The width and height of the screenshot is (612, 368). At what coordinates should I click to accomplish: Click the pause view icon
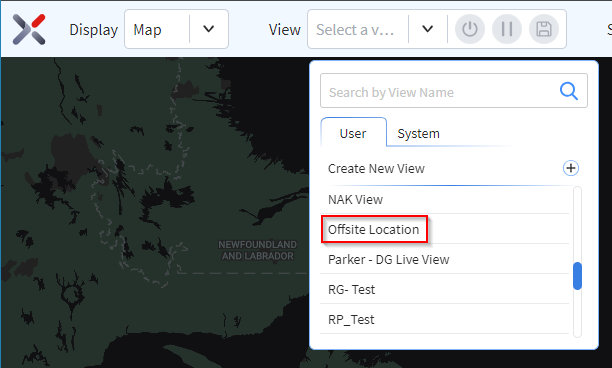coord(507,29)
